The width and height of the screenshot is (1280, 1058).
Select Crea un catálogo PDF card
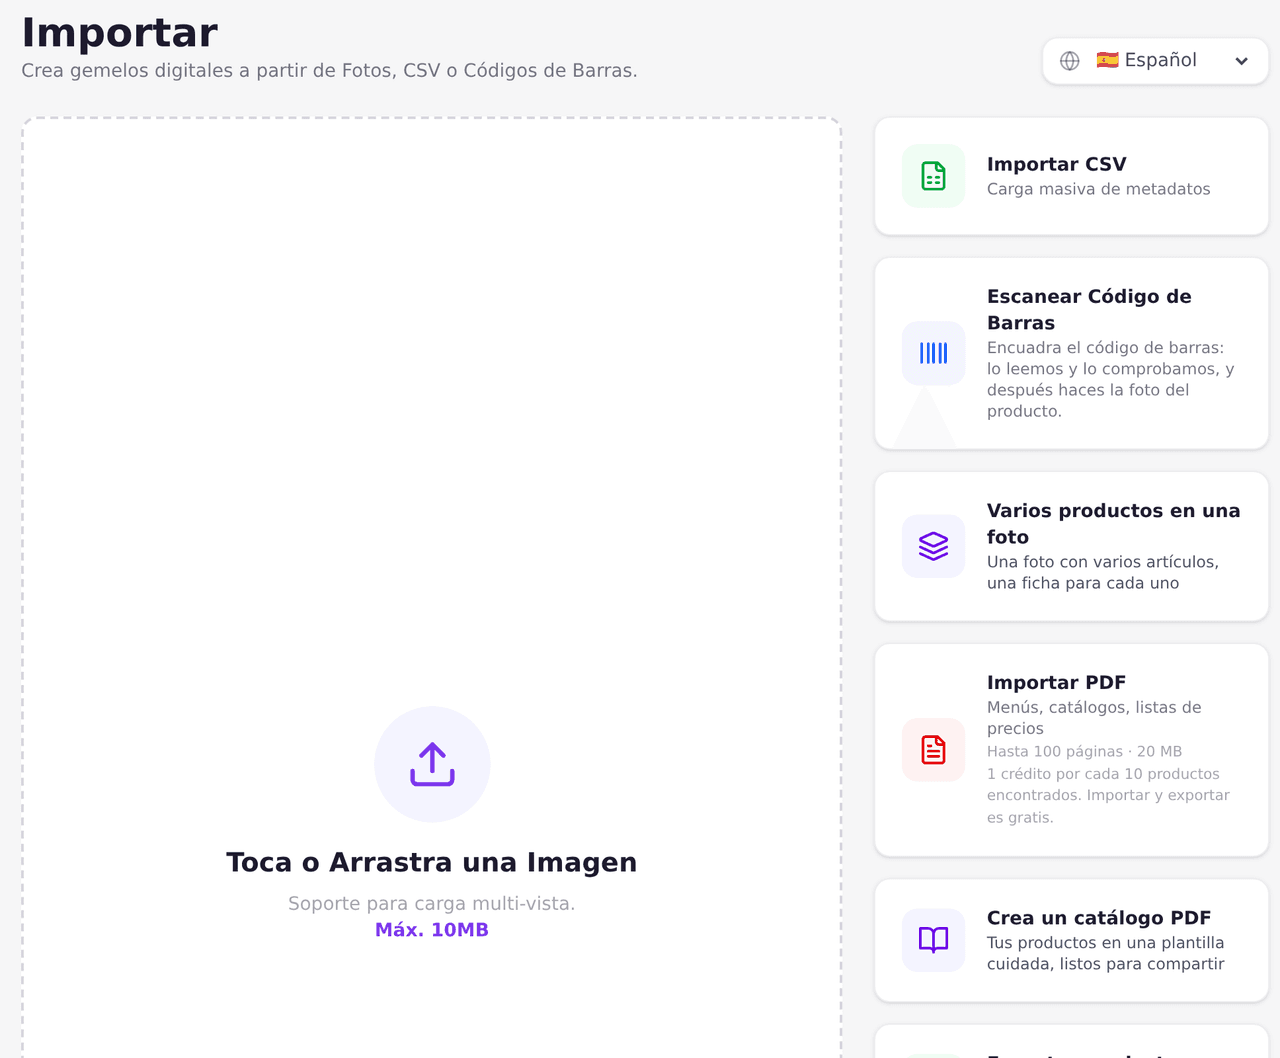point(1071,940)
